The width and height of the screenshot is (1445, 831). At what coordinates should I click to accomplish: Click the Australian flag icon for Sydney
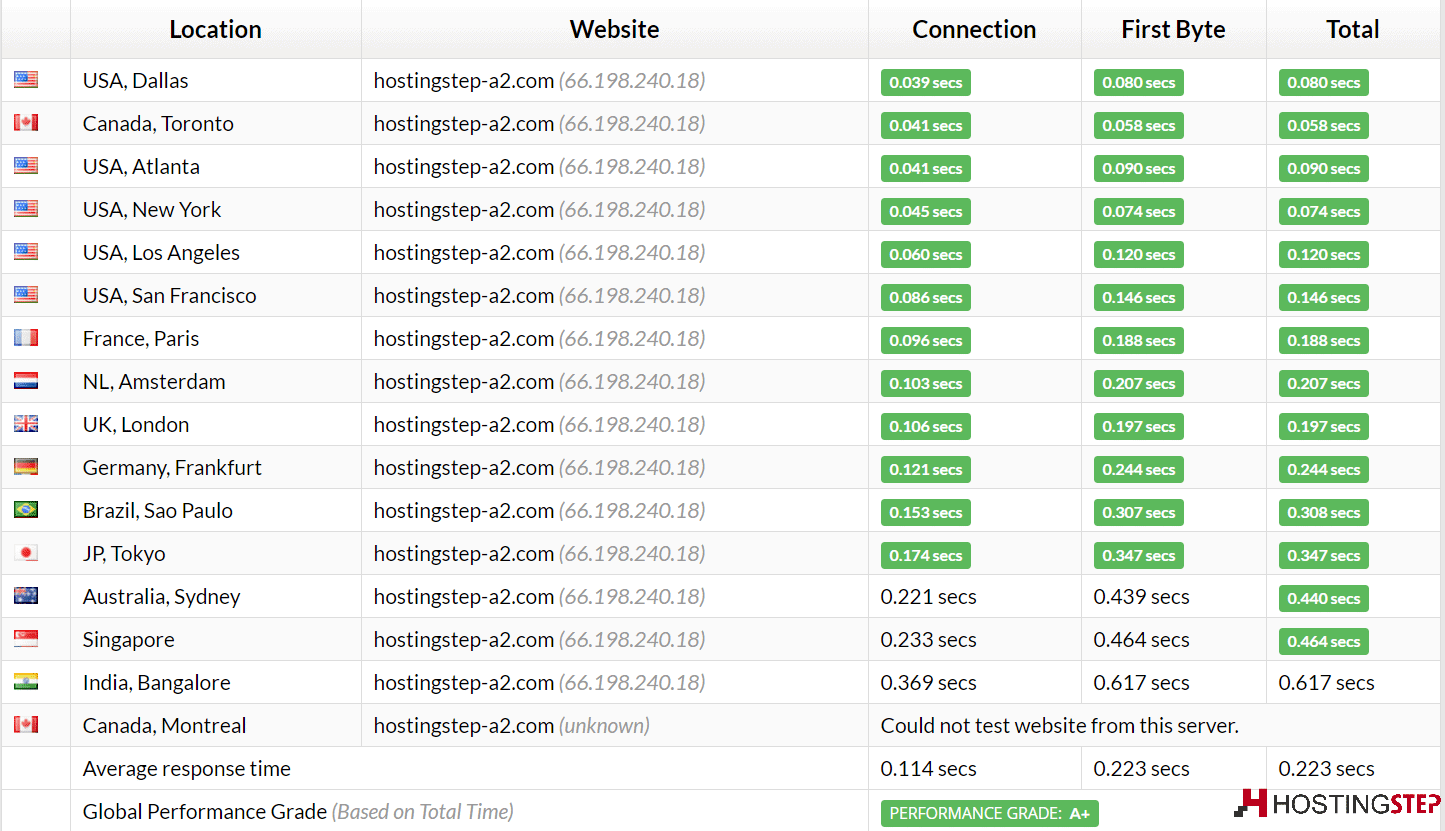point(26,596)
